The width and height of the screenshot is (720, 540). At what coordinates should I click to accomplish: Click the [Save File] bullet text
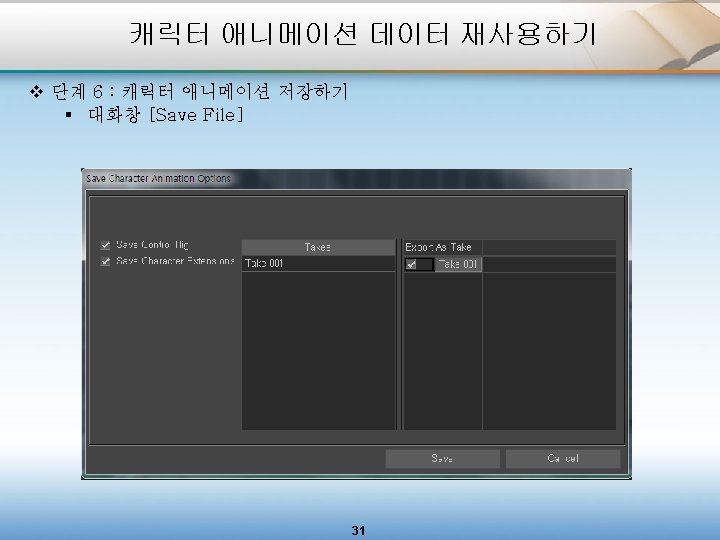click(166, 115)
